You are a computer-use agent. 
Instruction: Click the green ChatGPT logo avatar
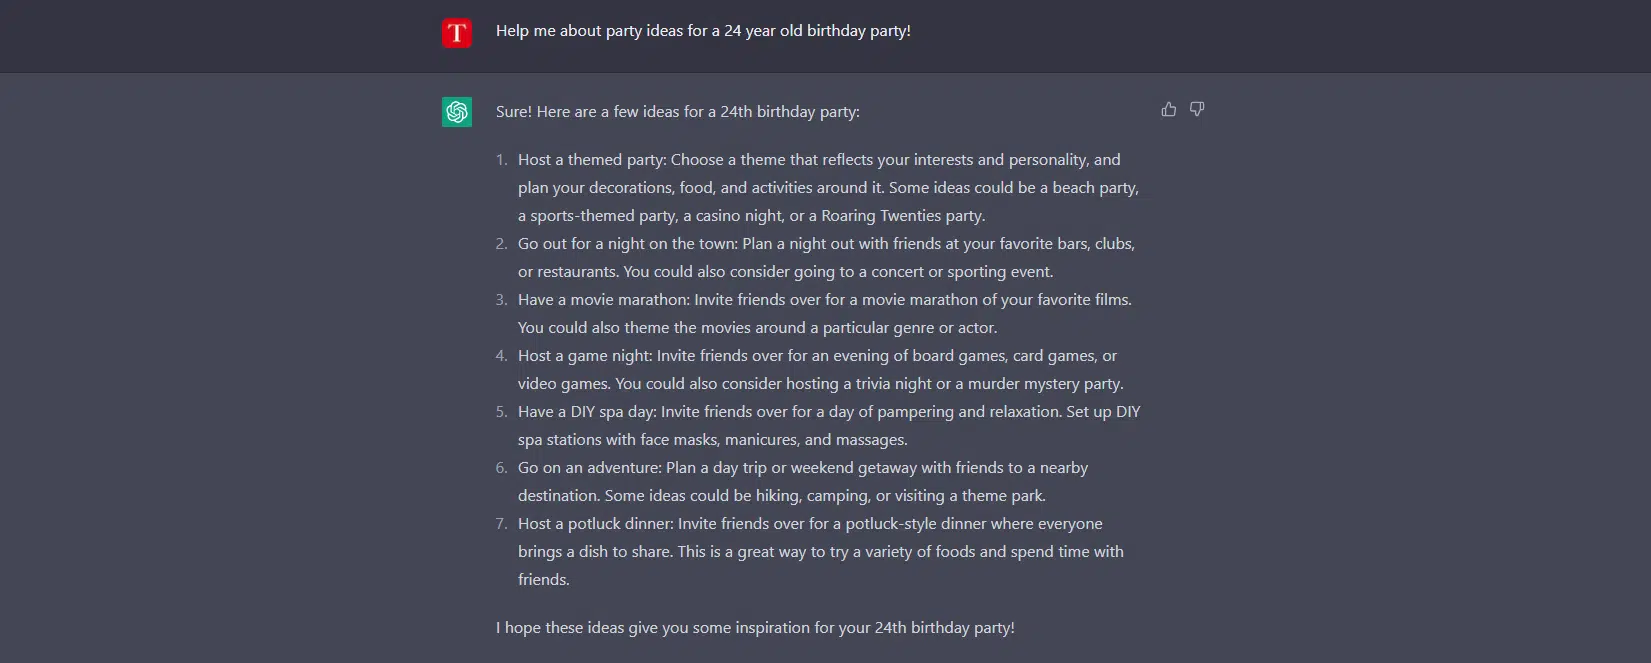(457, 112)
